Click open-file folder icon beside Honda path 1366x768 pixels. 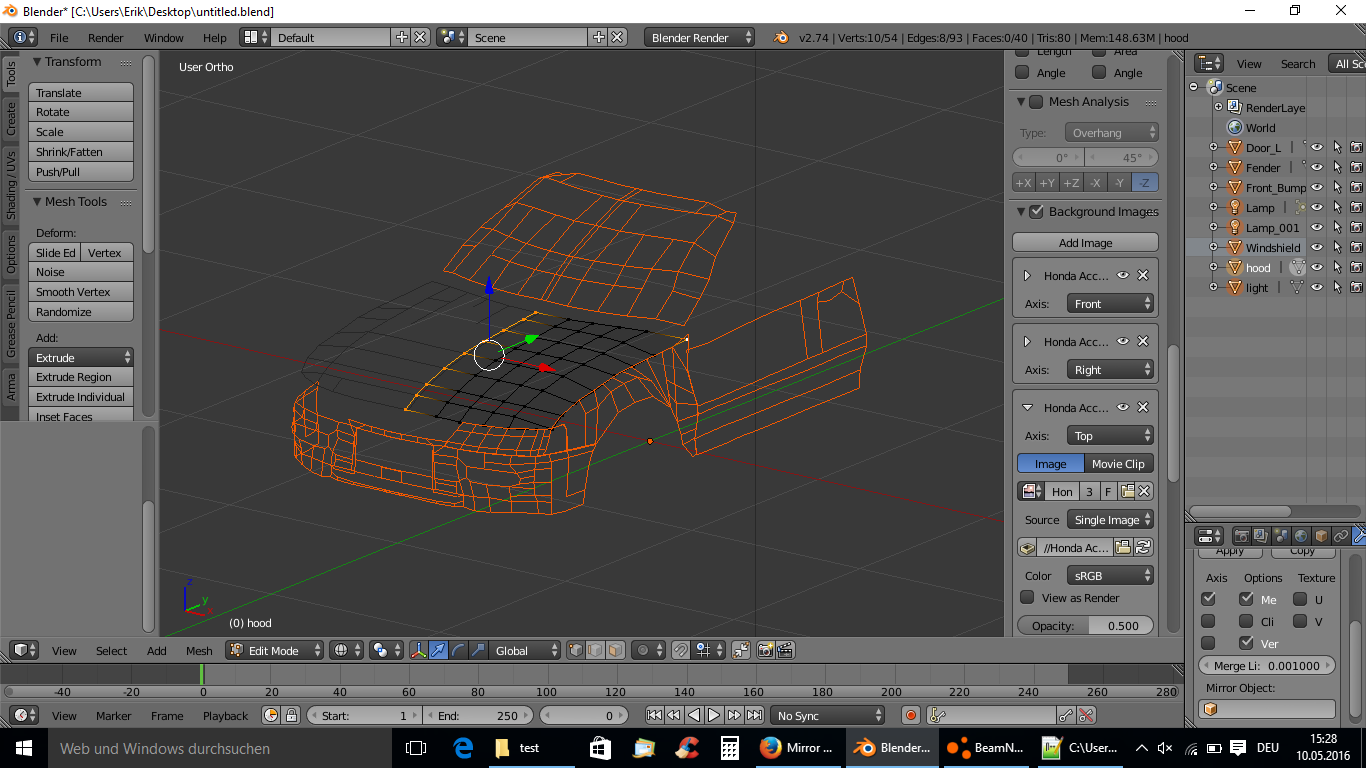pos(1123,547)
